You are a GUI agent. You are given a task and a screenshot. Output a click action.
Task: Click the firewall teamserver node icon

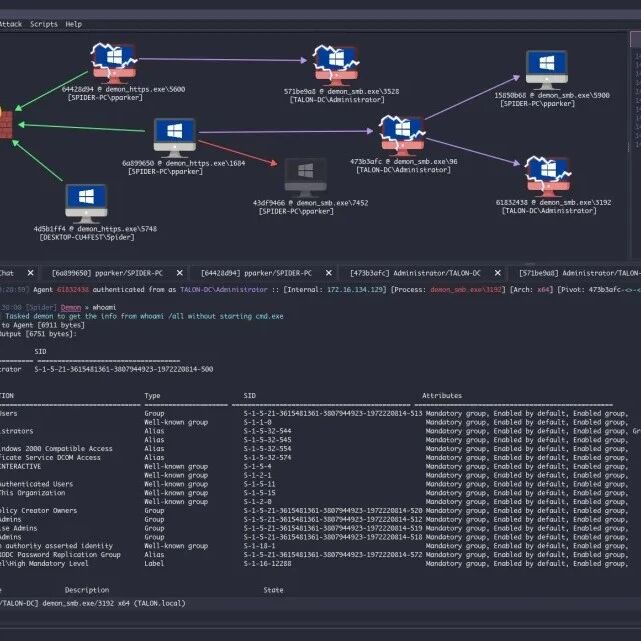6,123
